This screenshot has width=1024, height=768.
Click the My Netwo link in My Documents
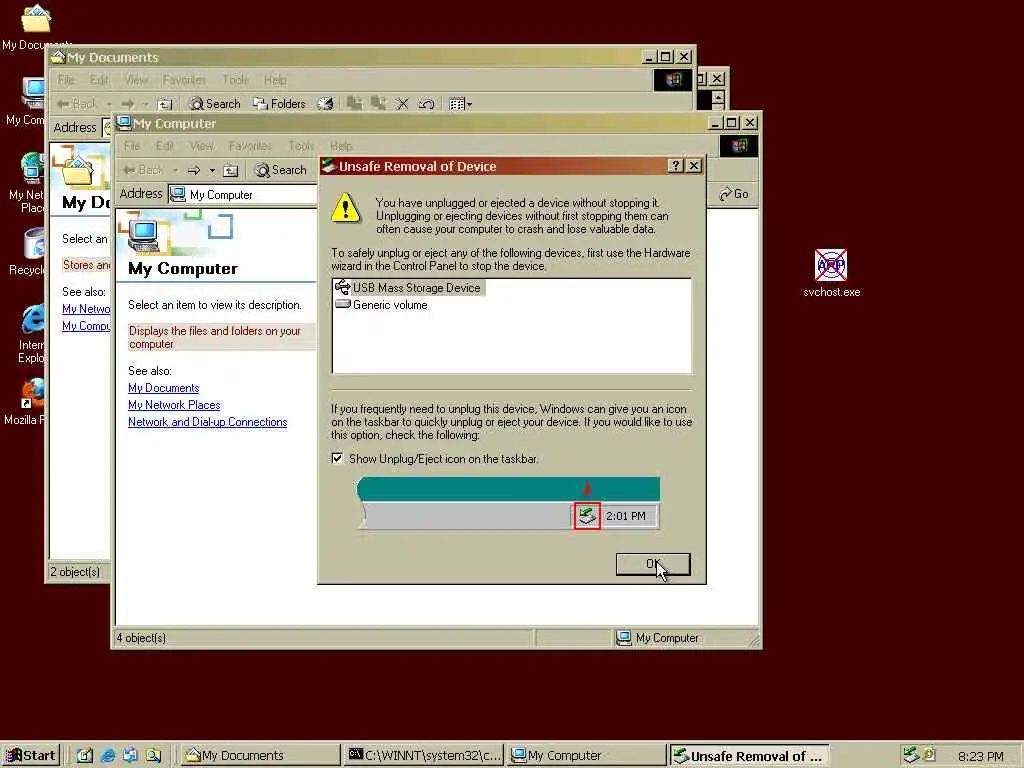[x=86, y=309]
